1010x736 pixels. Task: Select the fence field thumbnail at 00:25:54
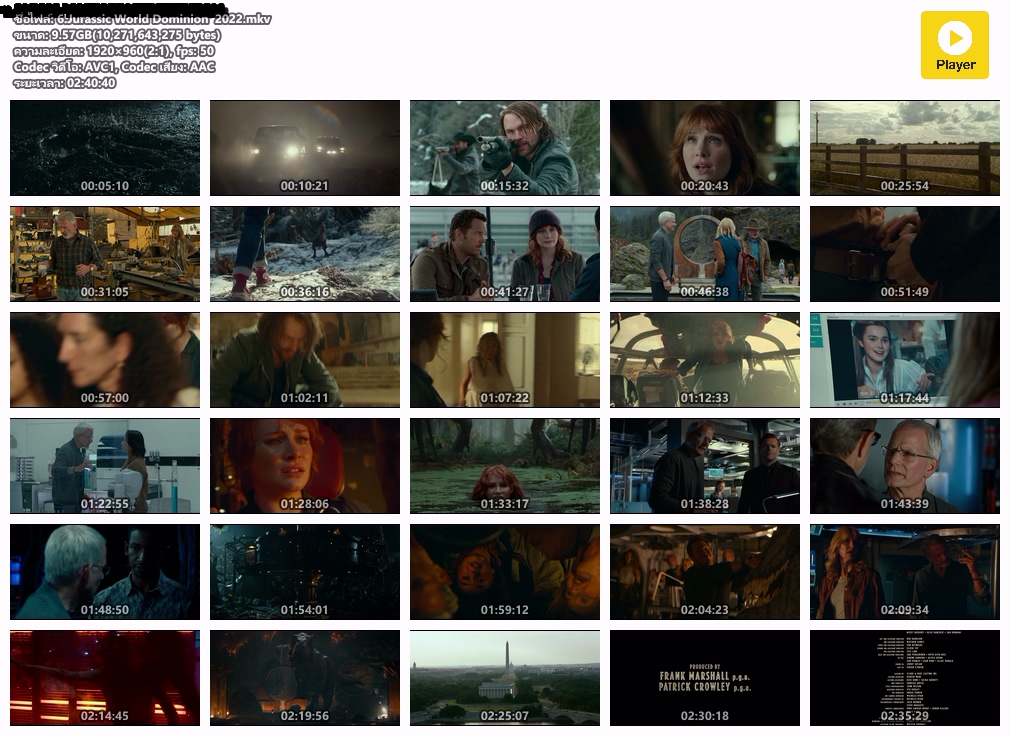pyautogui.click(x=905, y=147)
